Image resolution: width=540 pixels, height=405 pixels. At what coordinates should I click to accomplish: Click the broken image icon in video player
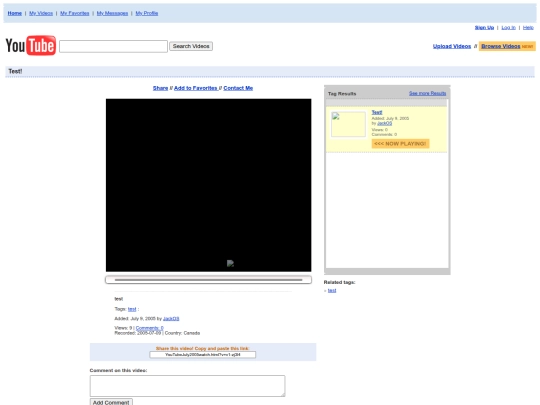(x=230, y=263)
